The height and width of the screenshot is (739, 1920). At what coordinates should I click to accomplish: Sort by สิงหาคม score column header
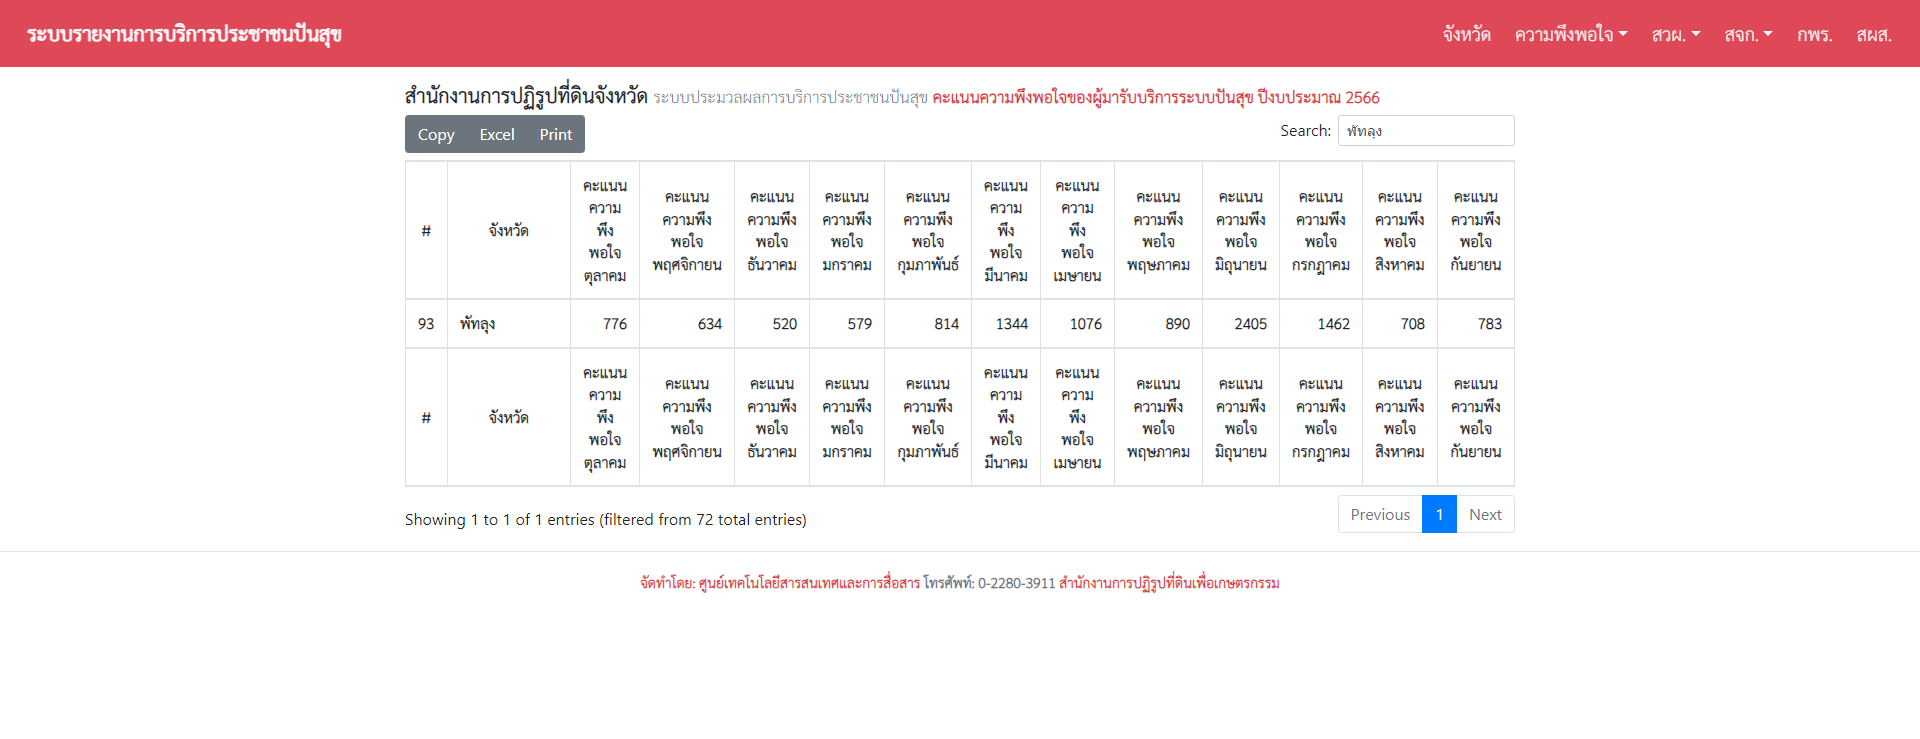click(x=1400, y=230)
